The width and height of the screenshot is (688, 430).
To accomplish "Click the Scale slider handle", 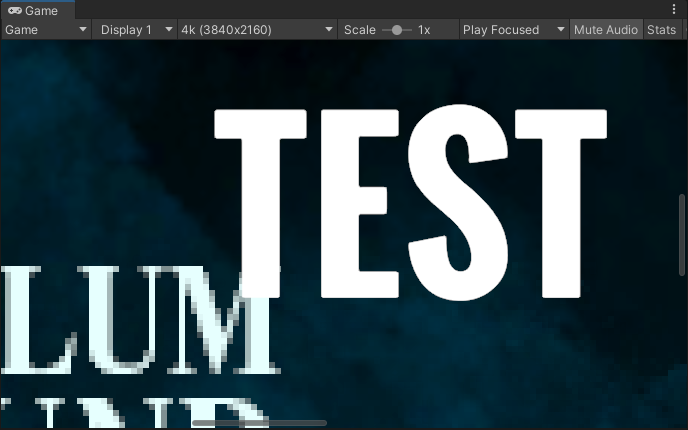I will [x=397, y=30].
